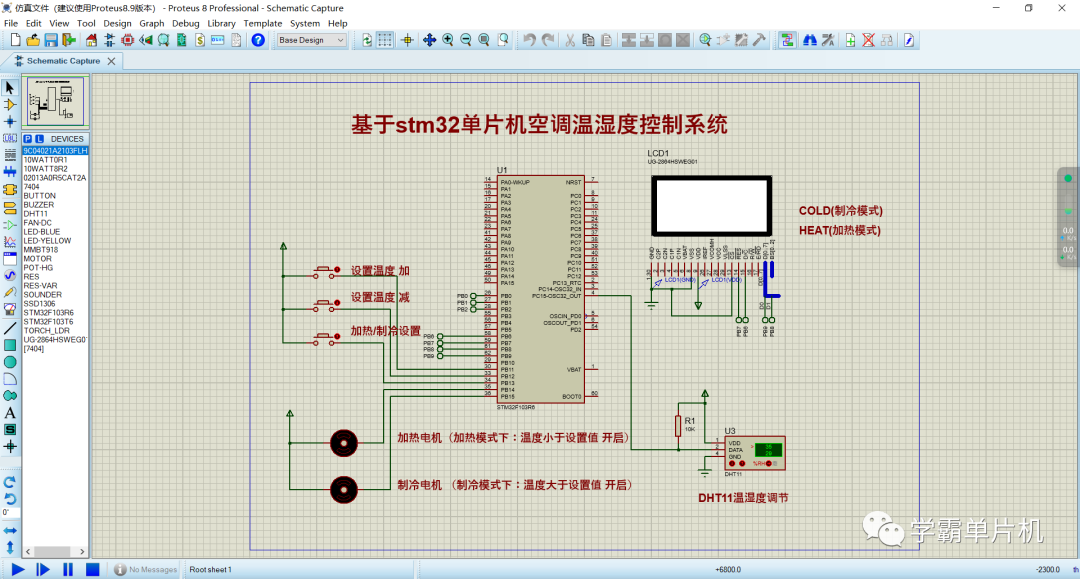Viewport: 1080px width, 579px height.
Task: Select the 2D text 'A' tool
Action: [10, 413]
